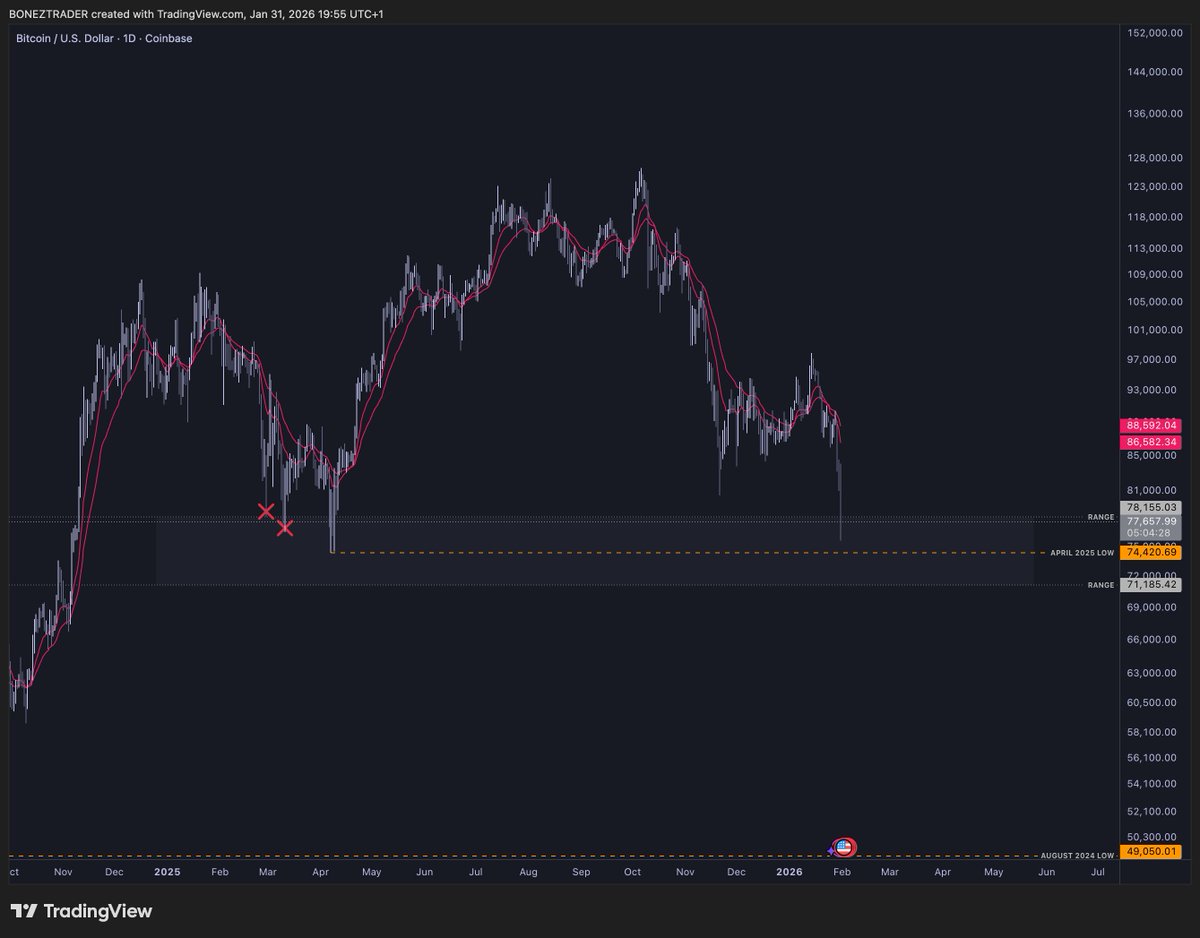Select the lower red X drawing mark
The height and width of the screenshot is (938, 1200).
(x=286, y=528)
